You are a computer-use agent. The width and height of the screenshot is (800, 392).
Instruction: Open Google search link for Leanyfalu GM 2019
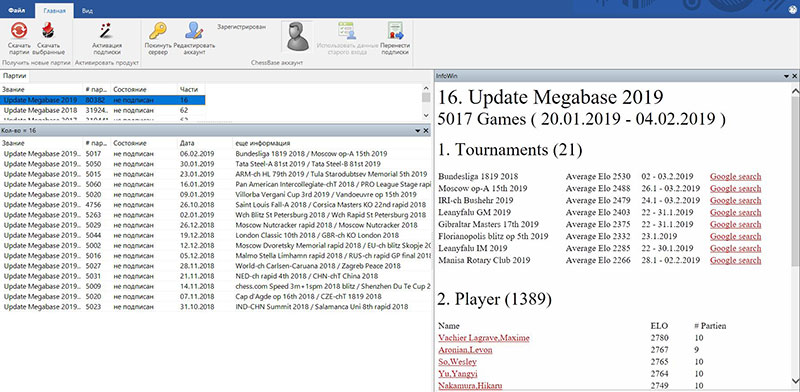point(735,212)
